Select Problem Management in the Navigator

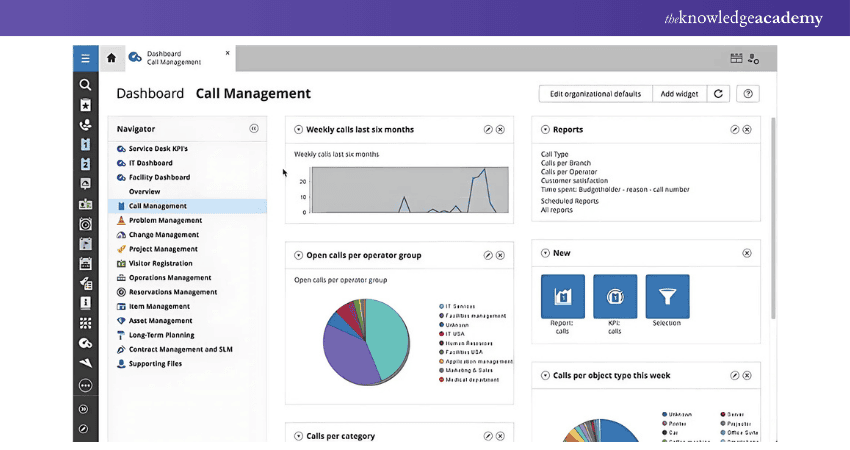click(165, 220)
